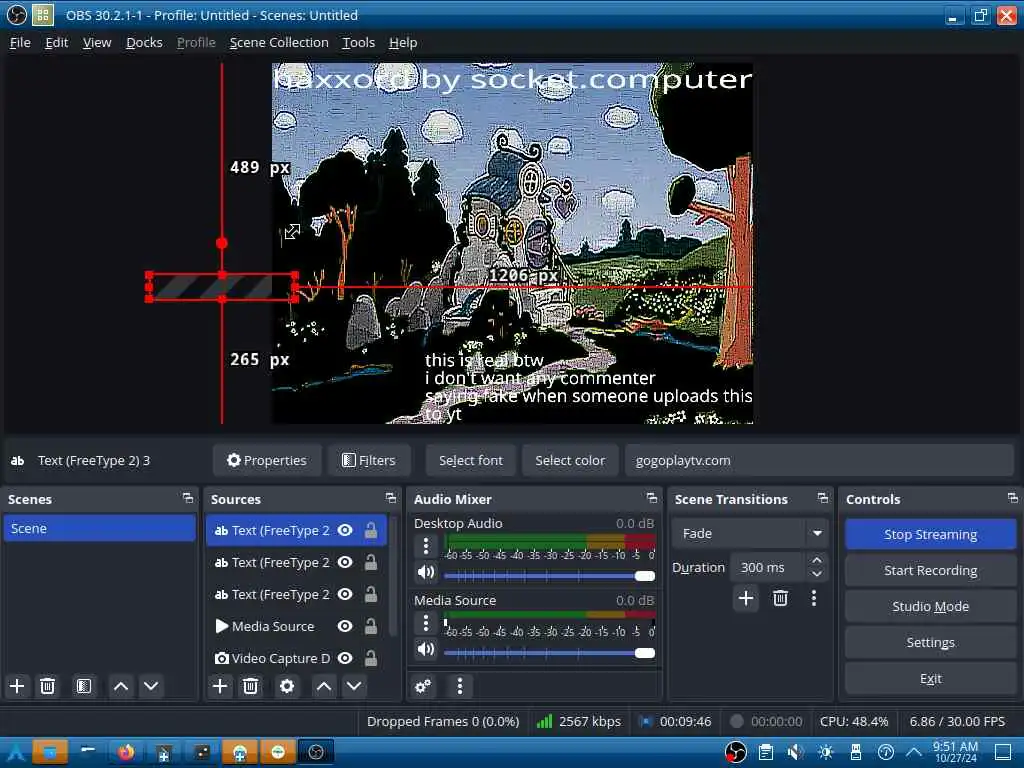This screenshot has width=1024, height=768.
Task: Move source down arrow in Sources panel
Action: [x=354, y=686]
